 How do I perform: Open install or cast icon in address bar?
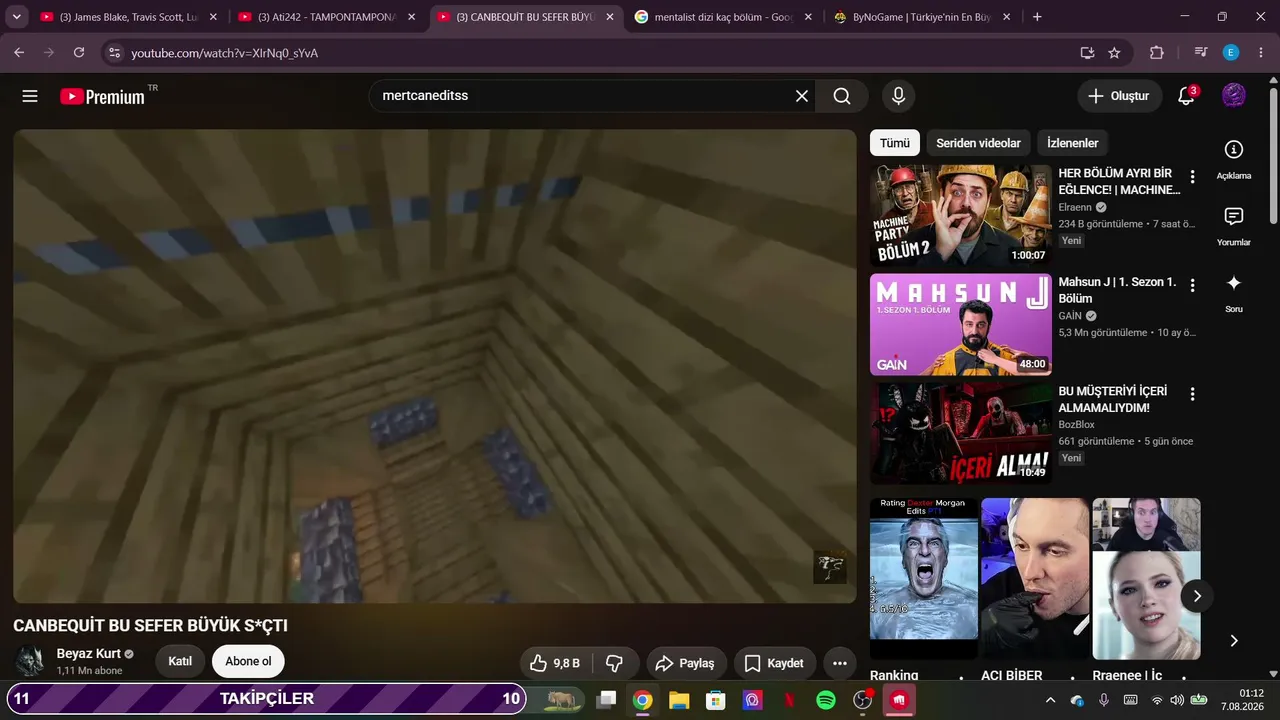[x=1087, y=53]
